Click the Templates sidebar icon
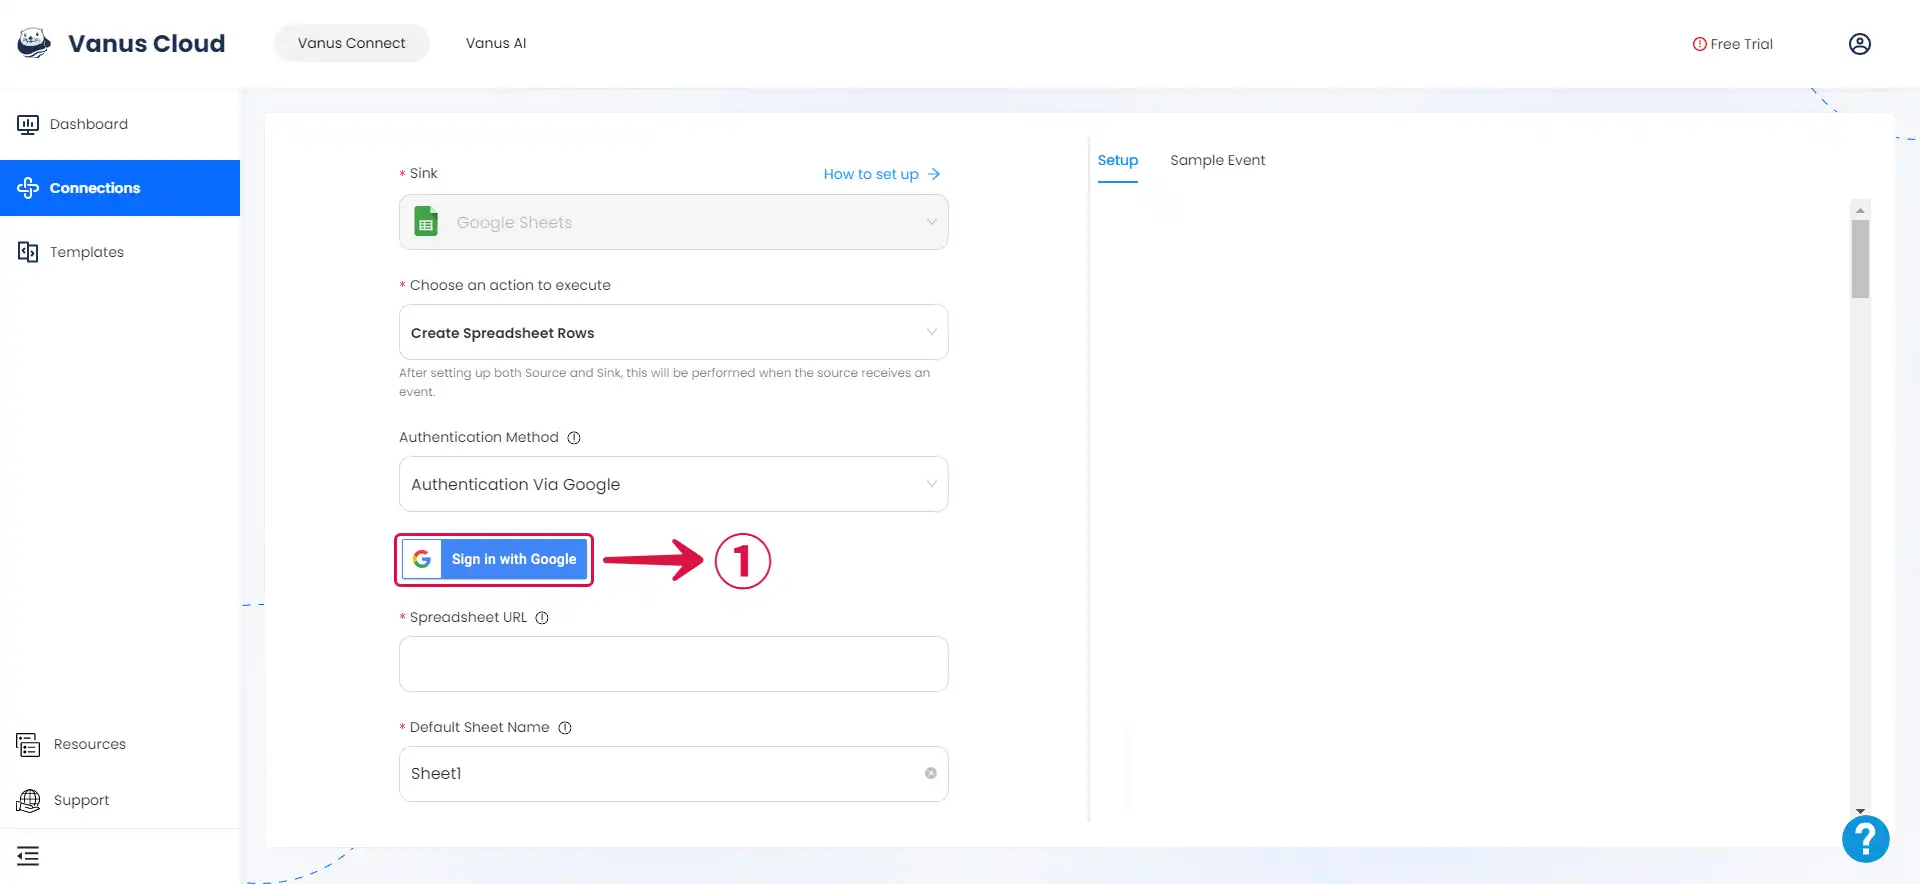 pyautogui.click(x=28, y=252)
